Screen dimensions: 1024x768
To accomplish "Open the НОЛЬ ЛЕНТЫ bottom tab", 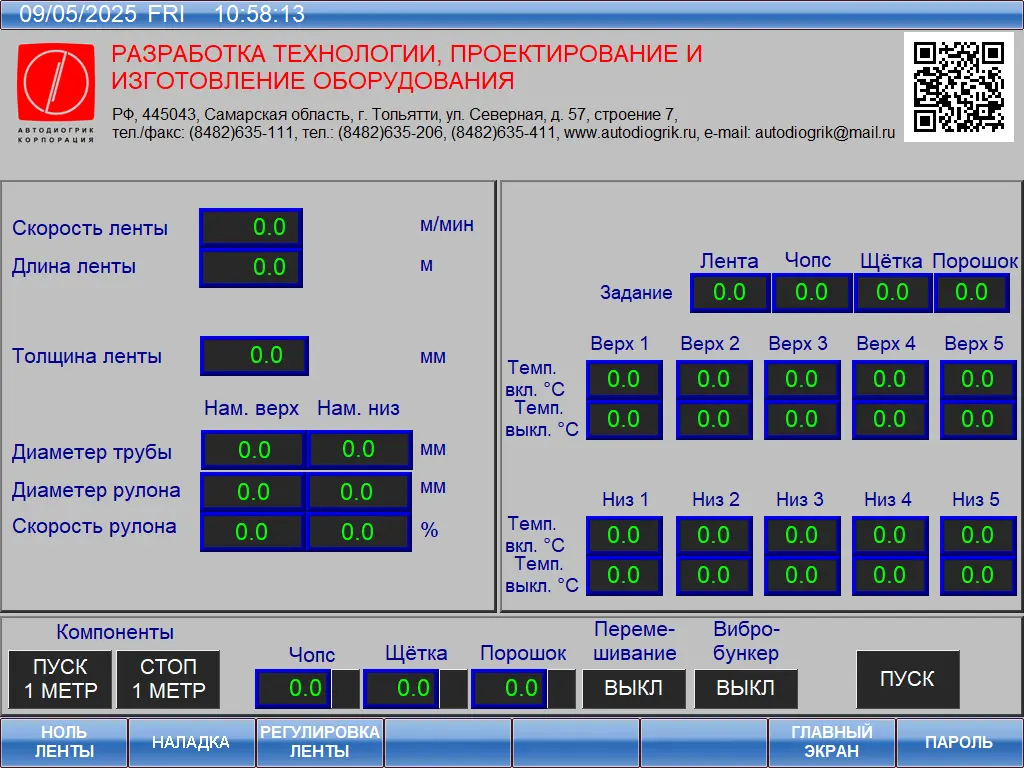I will (x=64, y=743).
